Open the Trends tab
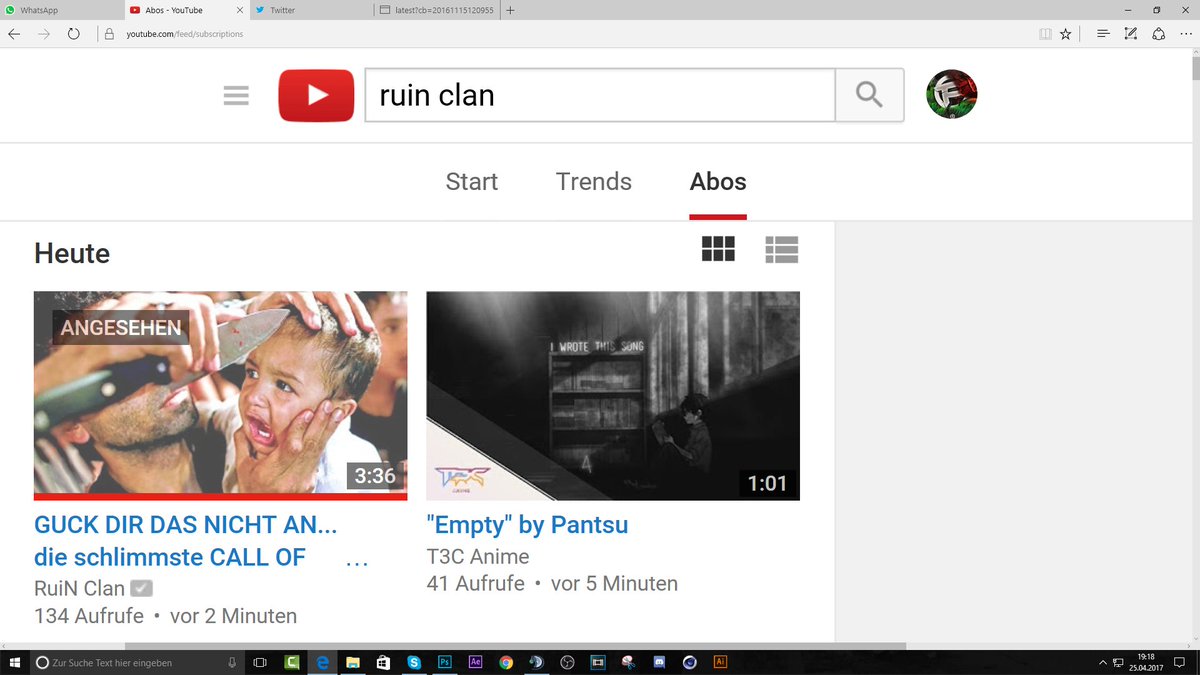The height and width of the screenshot is (675, 1200). (594, 182)
